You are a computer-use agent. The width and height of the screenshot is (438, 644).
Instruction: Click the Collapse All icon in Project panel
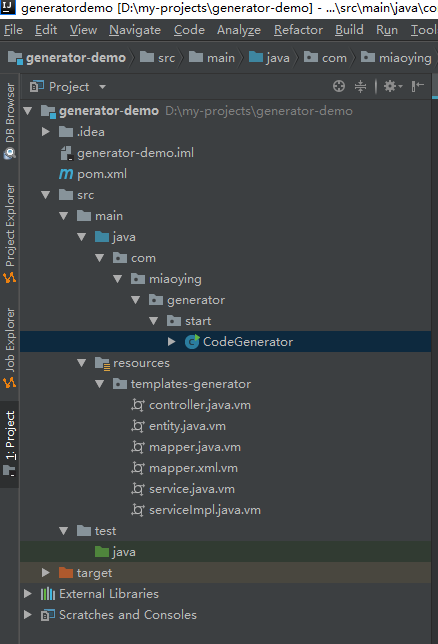[x=360, y=86]
